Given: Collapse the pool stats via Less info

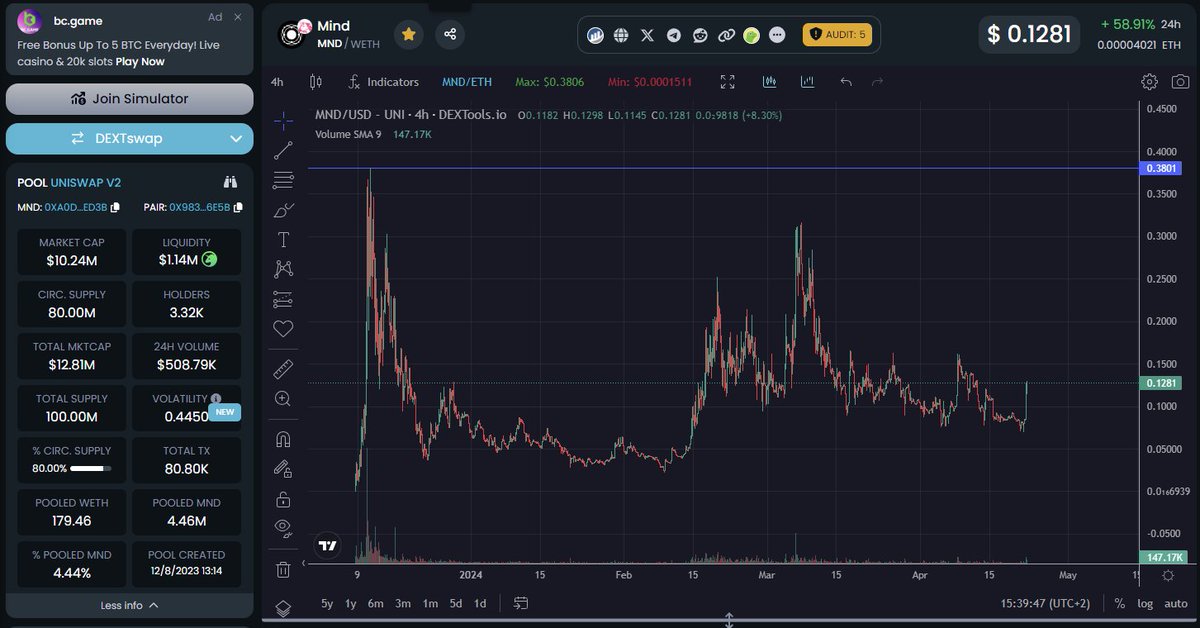Looking at the screenshot, I should [129, 606].
